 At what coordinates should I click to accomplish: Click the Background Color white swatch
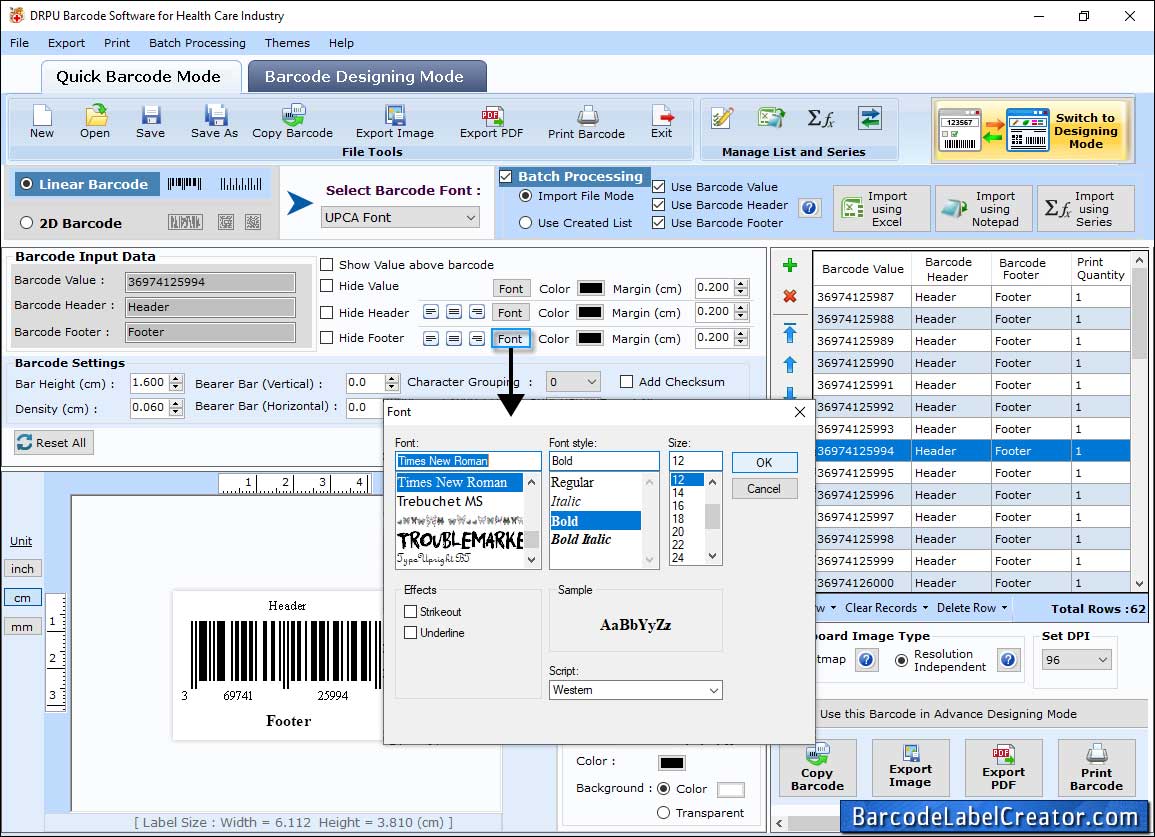pos(731,790)
